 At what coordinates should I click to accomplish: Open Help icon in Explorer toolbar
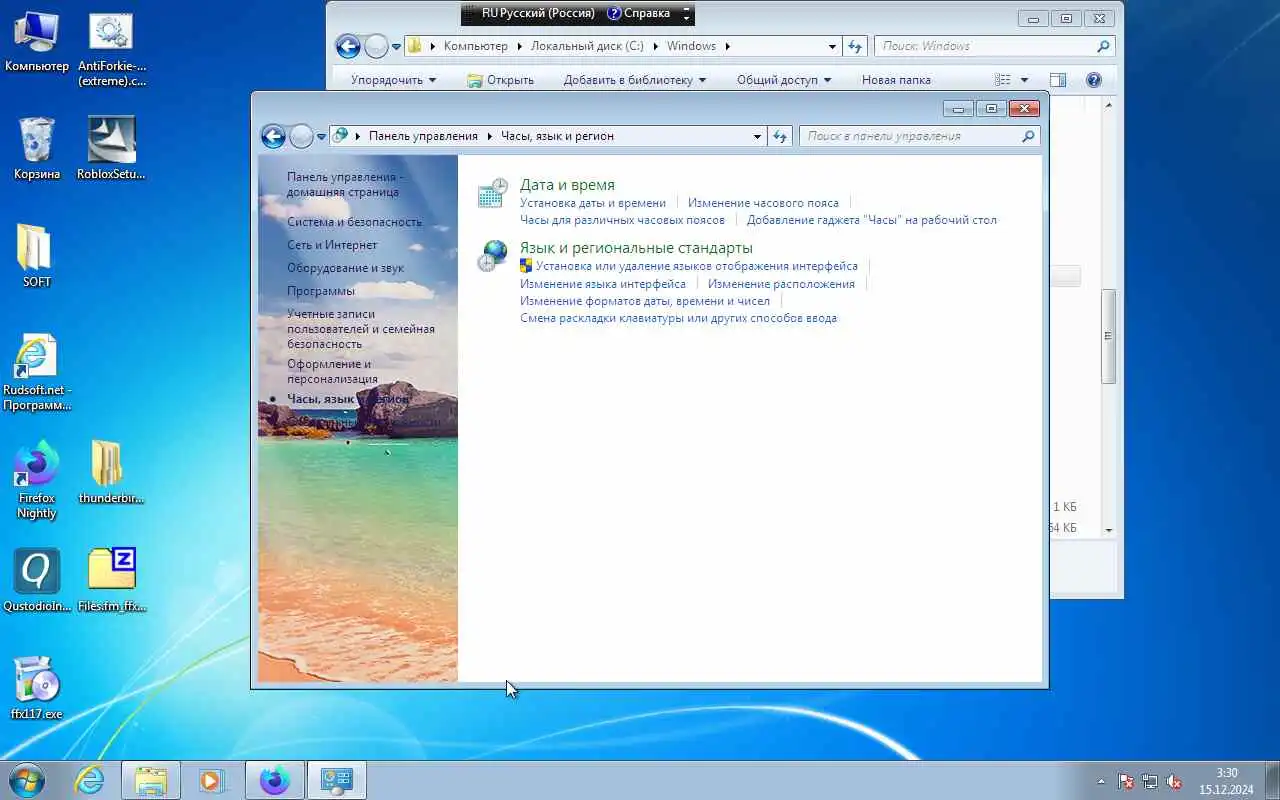pos(1094,80)
